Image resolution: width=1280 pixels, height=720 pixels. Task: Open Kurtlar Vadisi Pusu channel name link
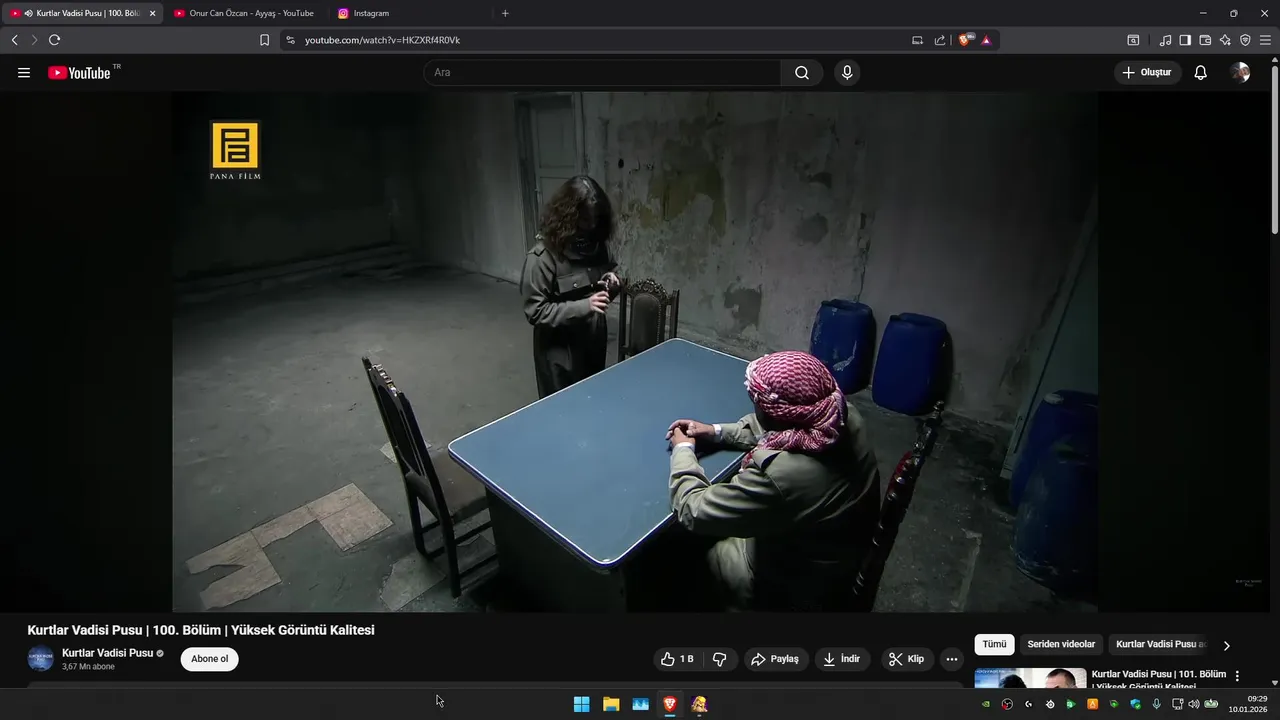click(x=107, y=653)
